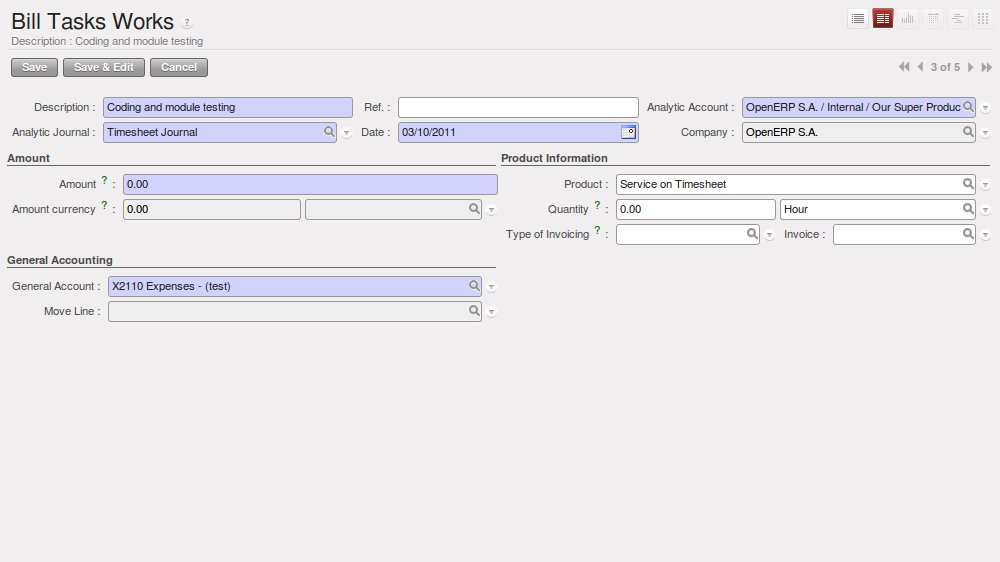Image resolution: width=1000 pixels, height=562 pixels.
Task: Open the General Account dropdown arrow
Action: 492,287
